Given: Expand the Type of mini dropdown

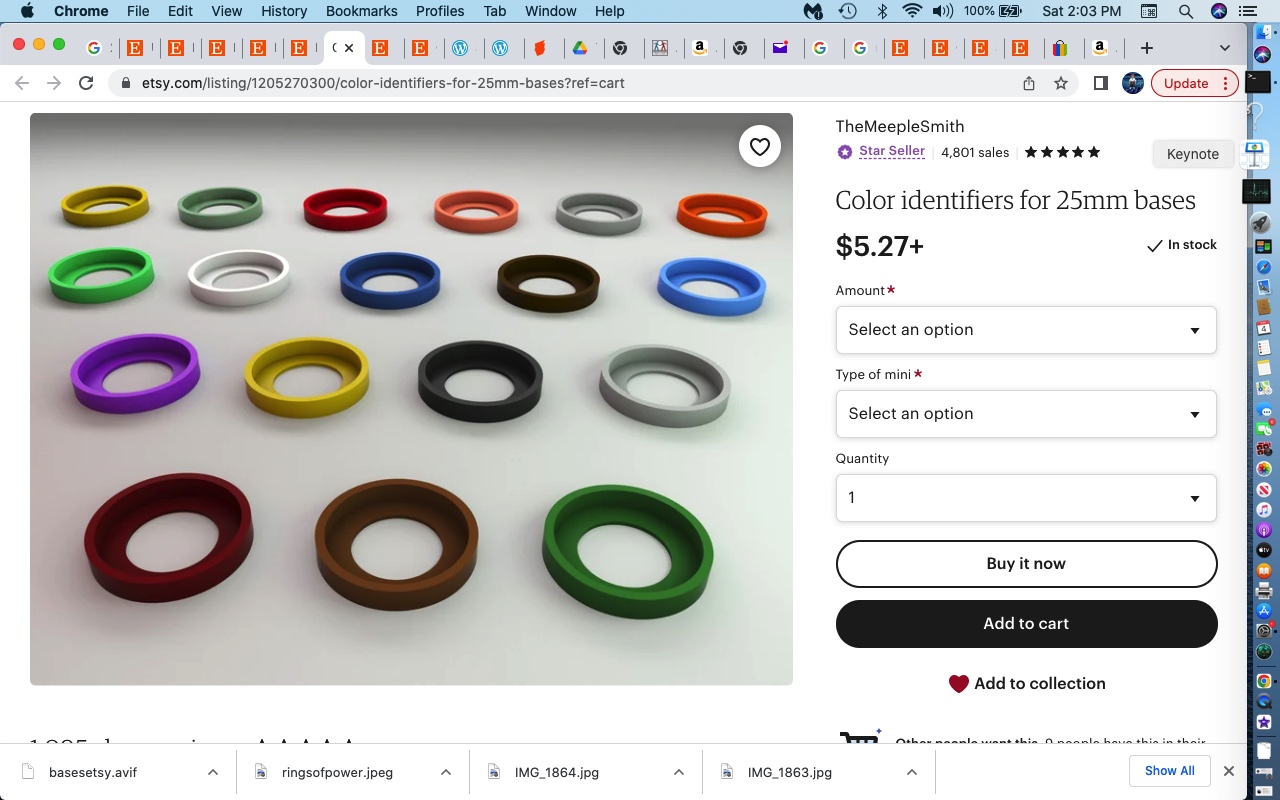Looking at the screenshot, I should 1026,414.
